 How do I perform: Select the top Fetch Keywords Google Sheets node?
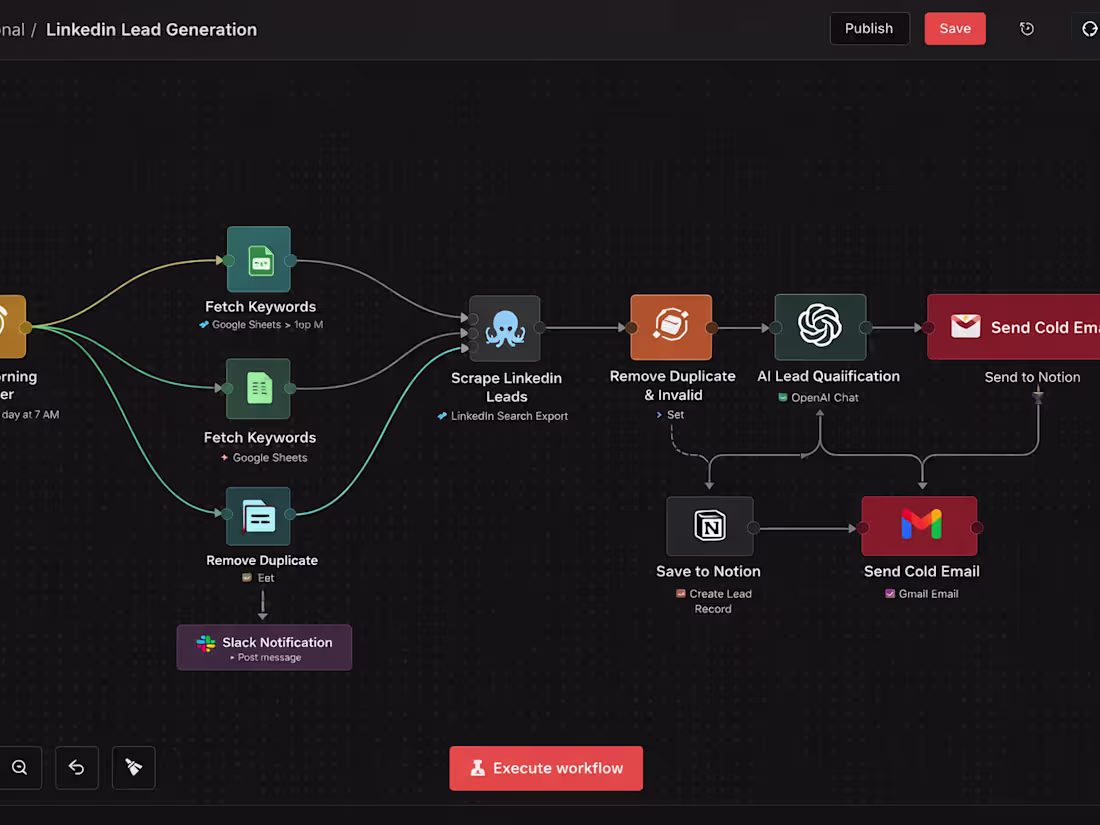point(259,260)
